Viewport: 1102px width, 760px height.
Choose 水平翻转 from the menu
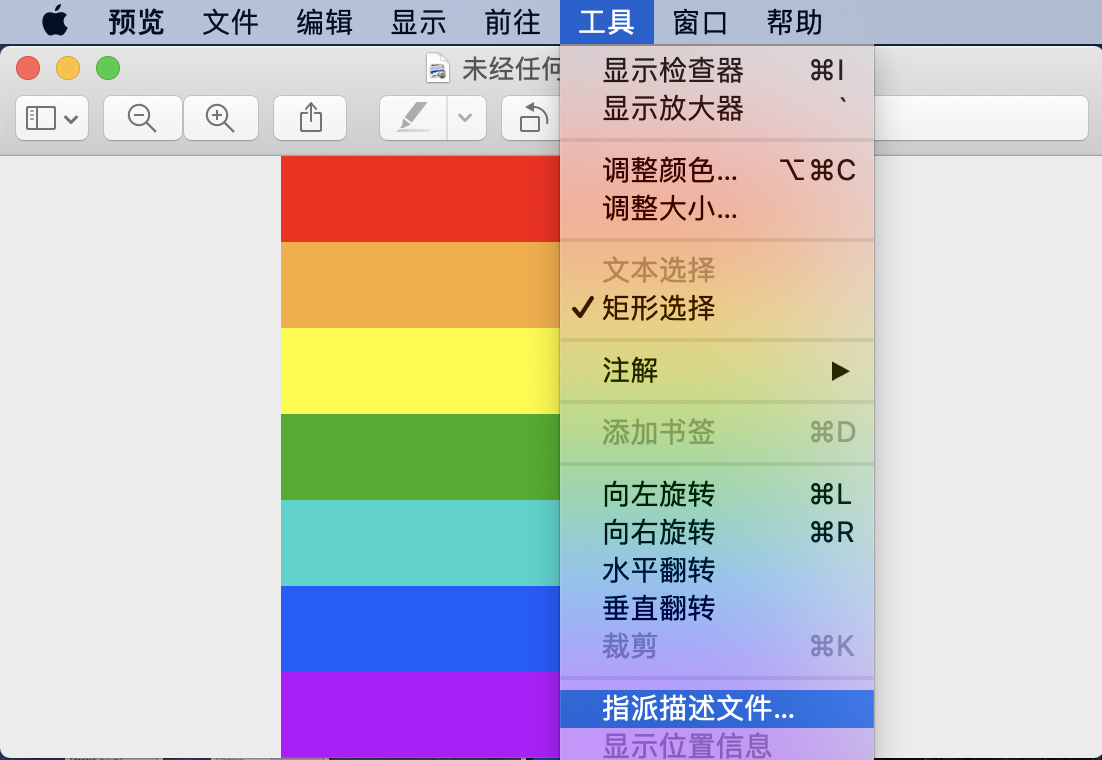coord(659,571)
